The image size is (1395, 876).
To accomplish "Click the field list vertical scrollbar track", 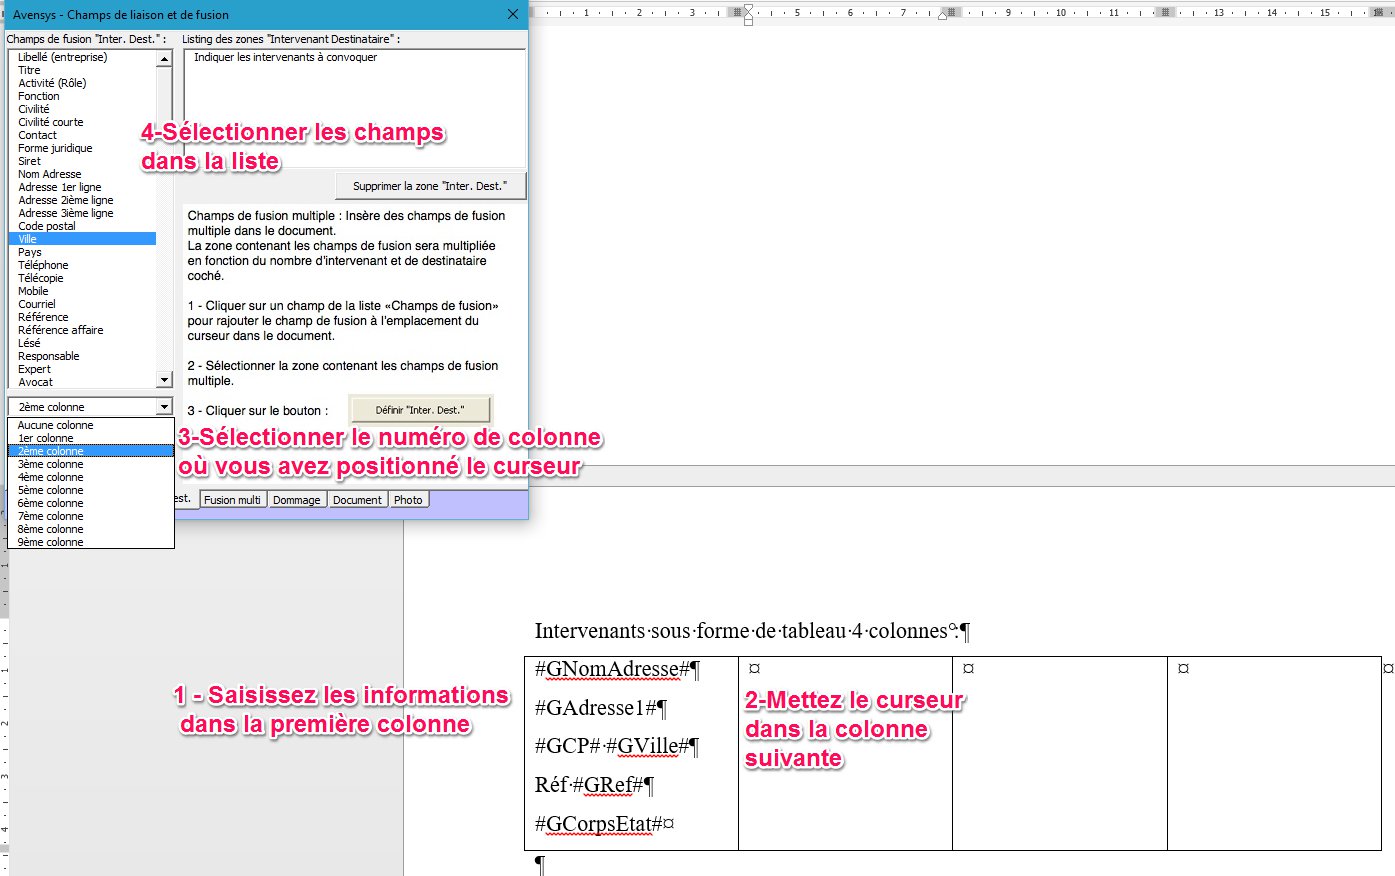I will pyautogui.click(x=165, y=220).
